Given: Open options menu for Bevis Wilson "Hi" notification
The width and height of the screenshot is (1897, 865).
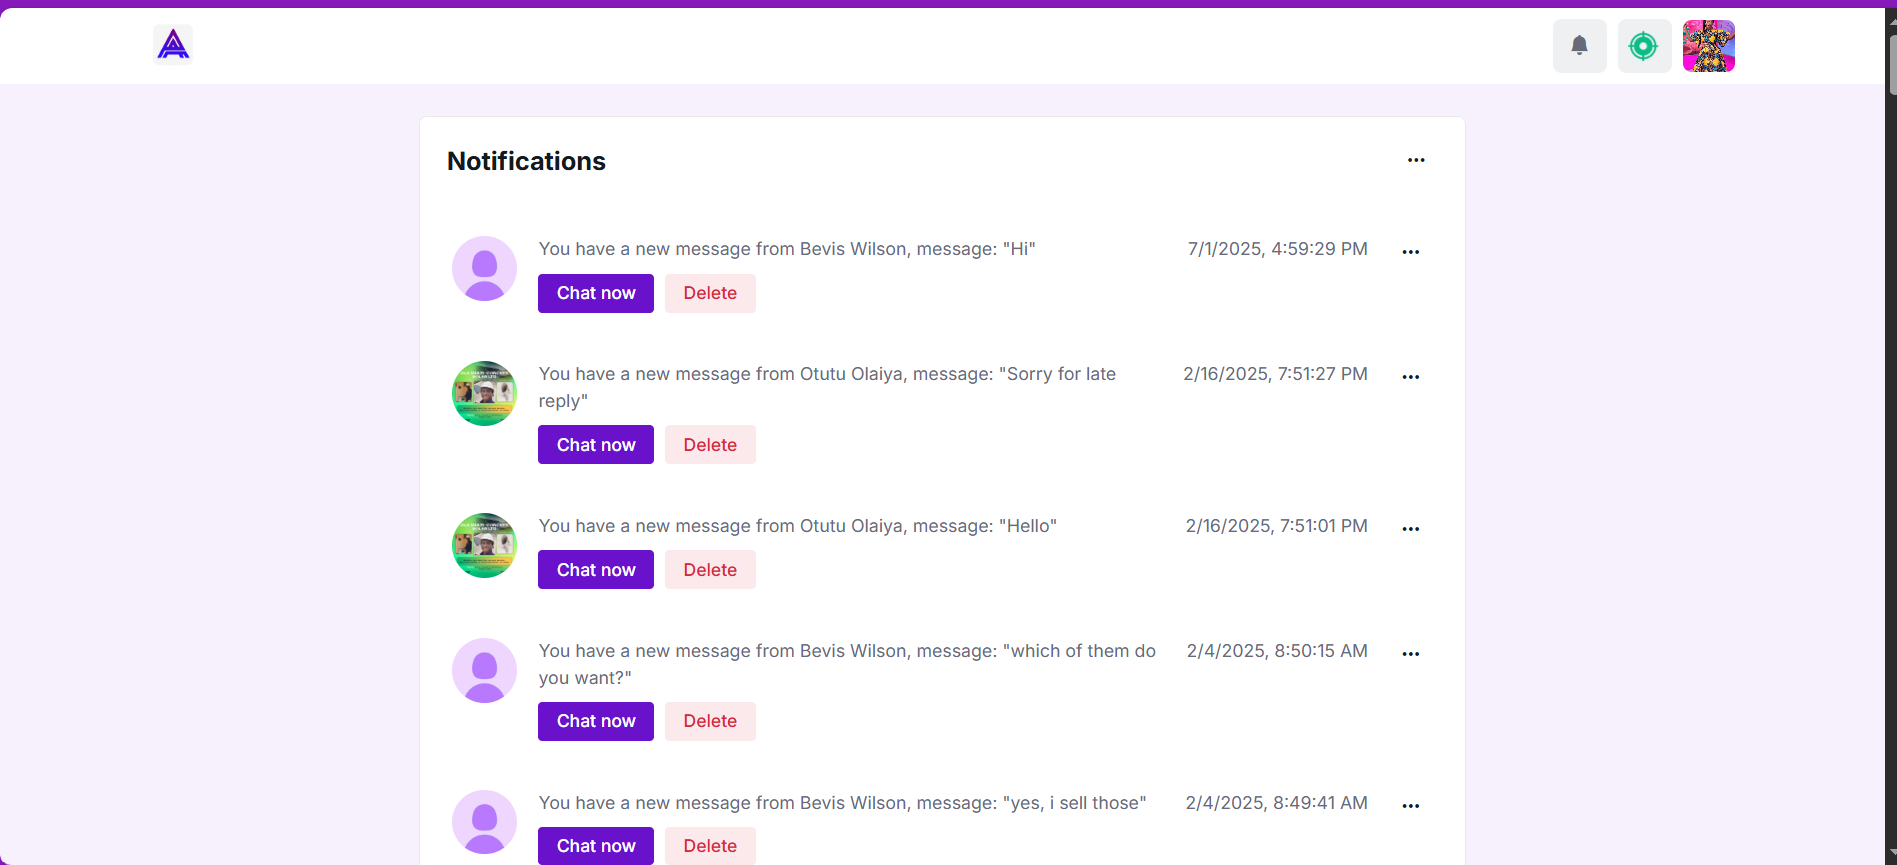Looking at the screenshot, I should pyautogui.click(x=1410, y=252).
